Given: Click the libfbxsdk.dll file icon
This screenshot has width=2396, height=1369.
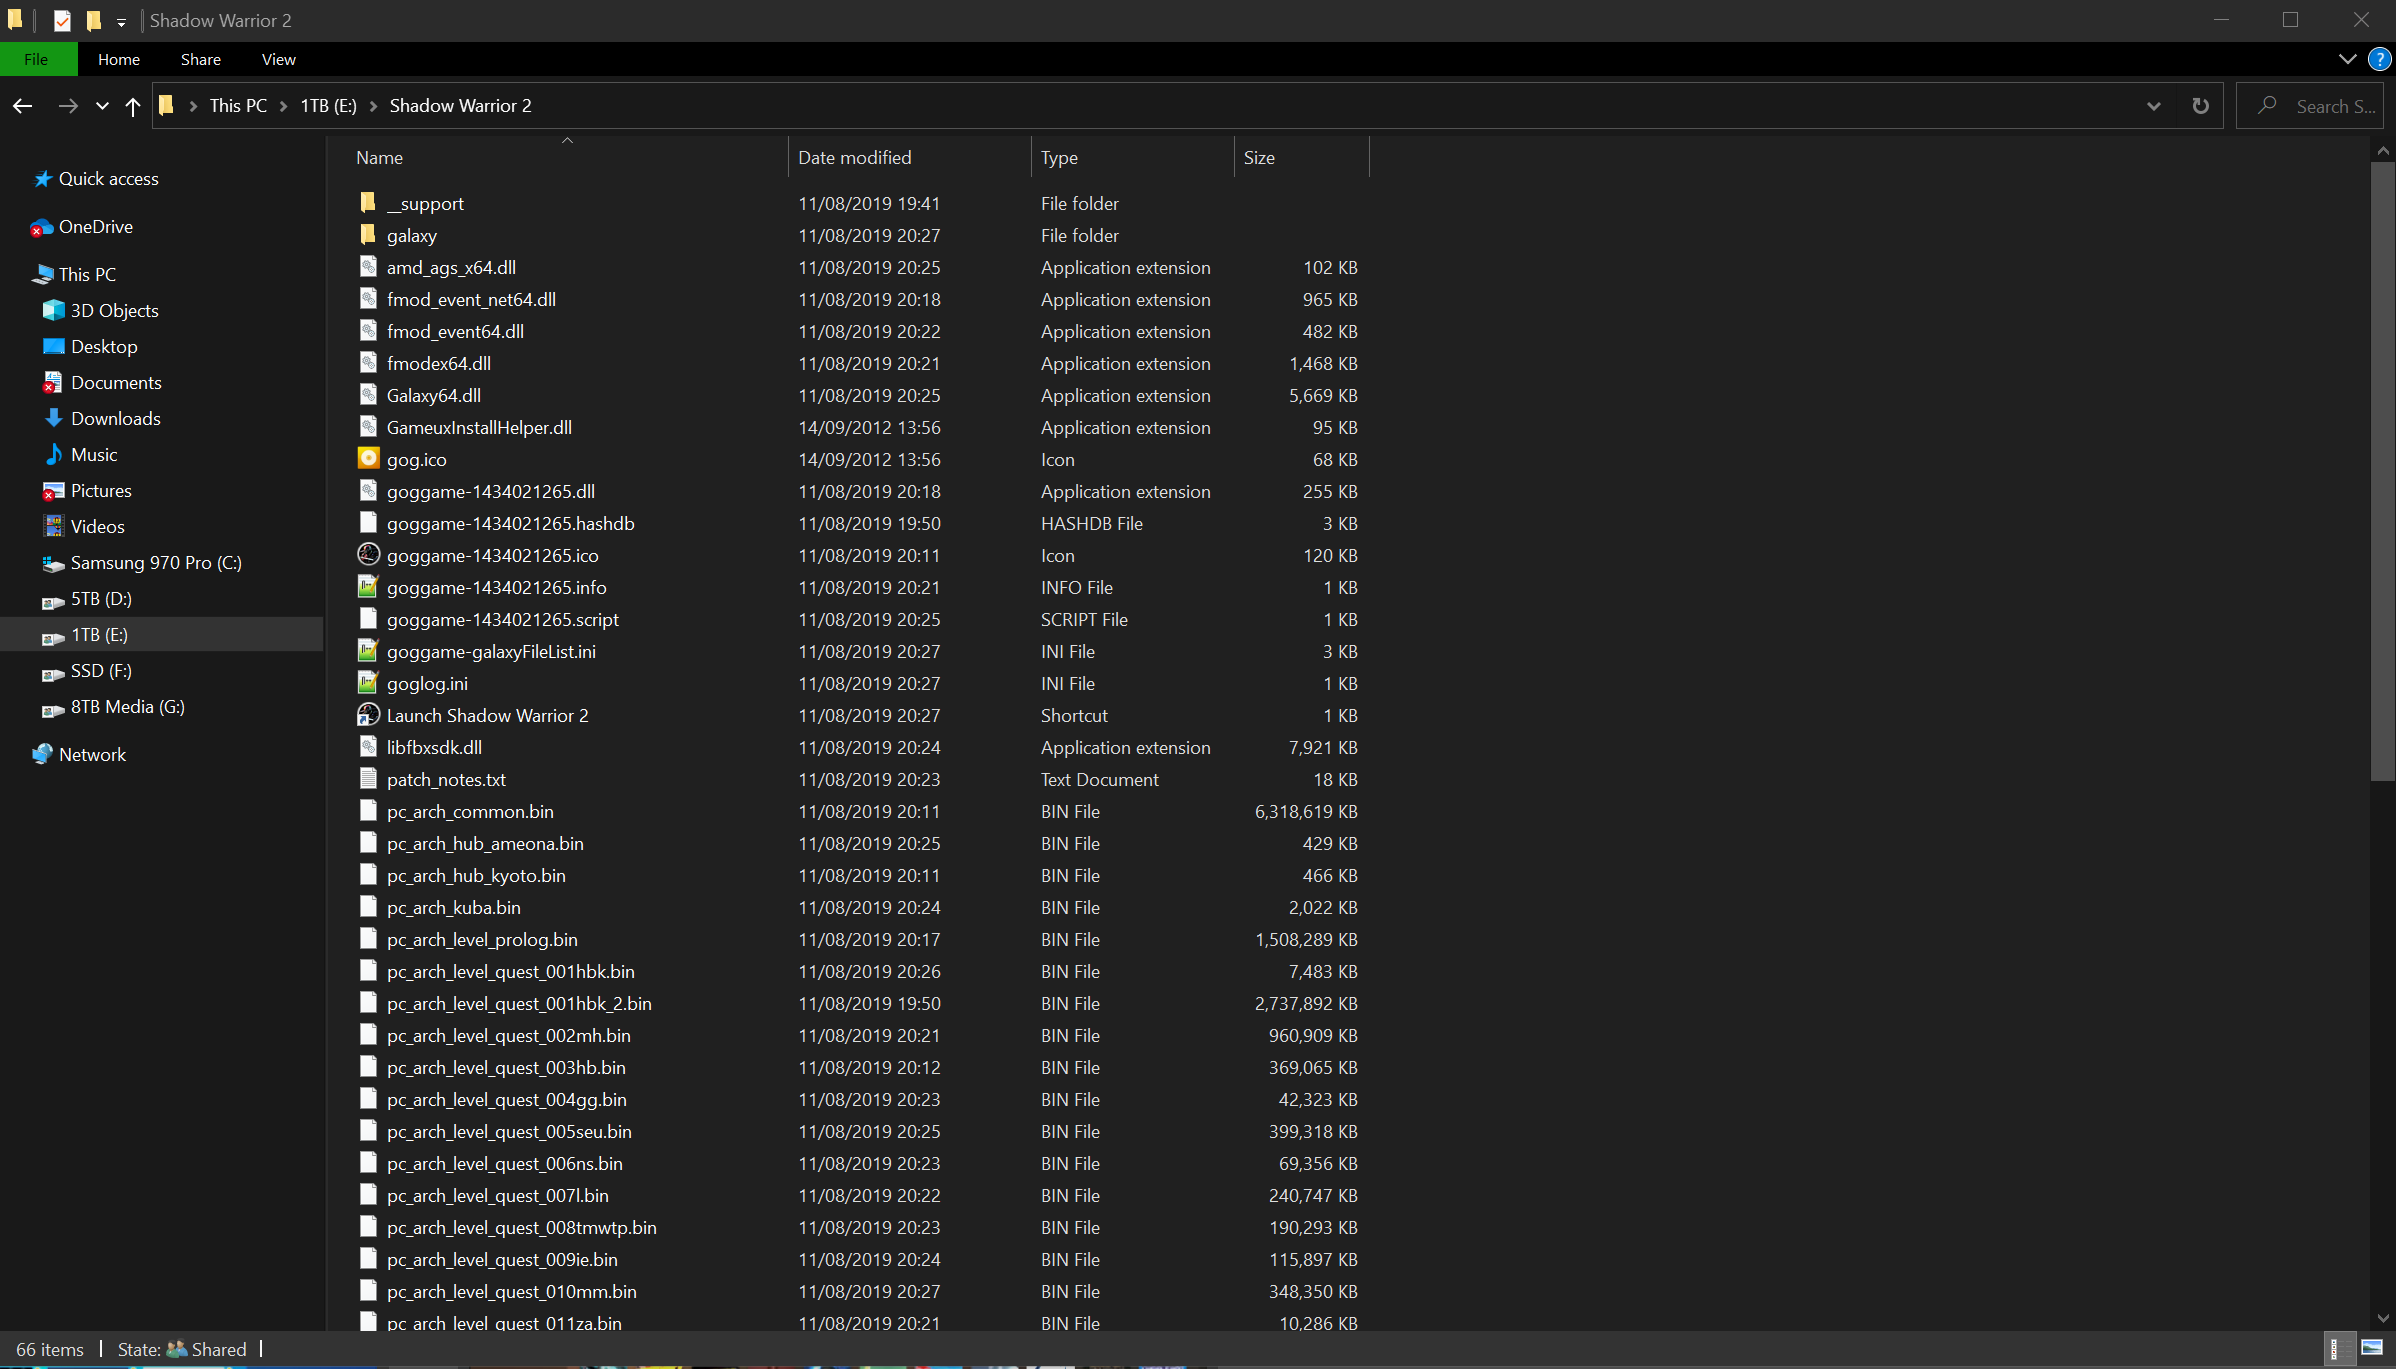Looking at the screenshot, I should (368, 747).
